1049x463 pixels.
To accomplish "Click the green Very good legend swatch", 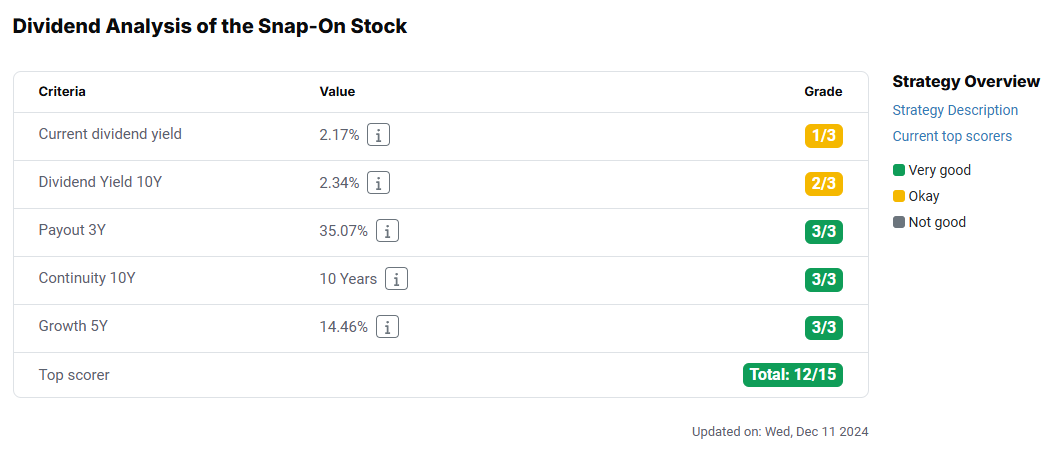I will click(898, 170).
